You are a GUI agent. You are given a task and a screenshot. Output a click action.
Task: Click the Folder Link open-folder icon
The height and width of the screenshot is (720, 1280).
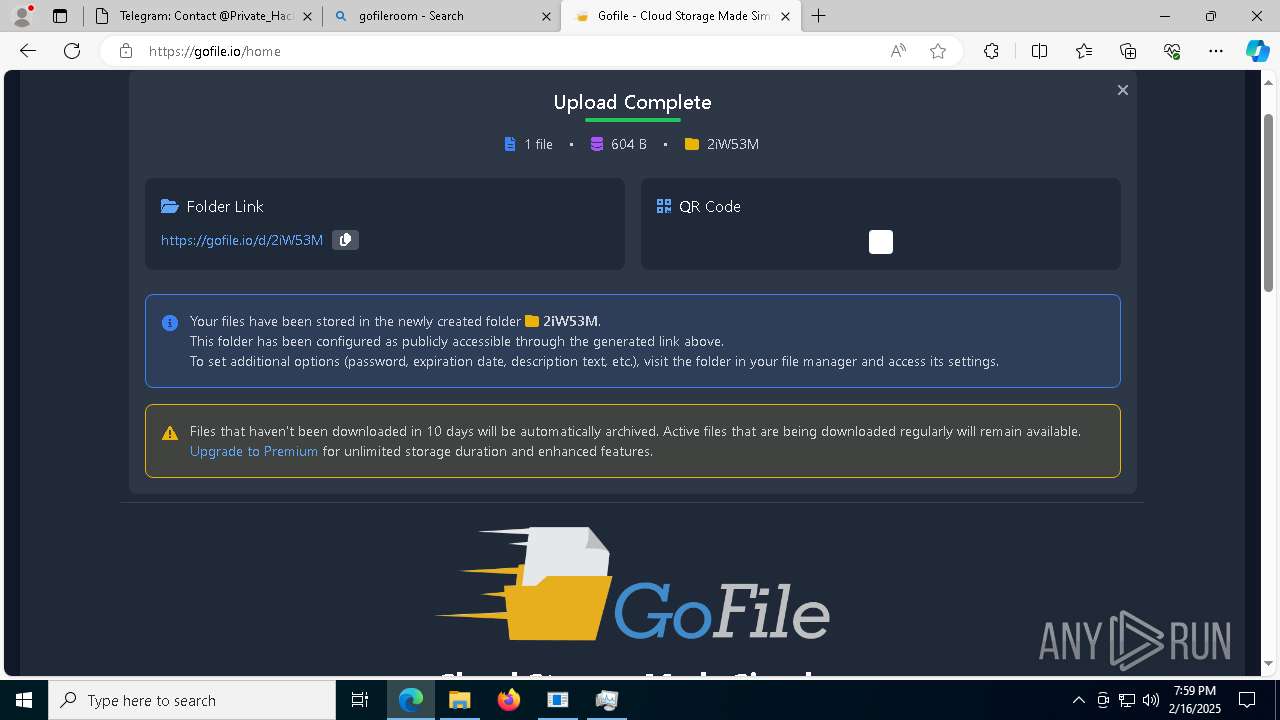click(x=170, y=206)
